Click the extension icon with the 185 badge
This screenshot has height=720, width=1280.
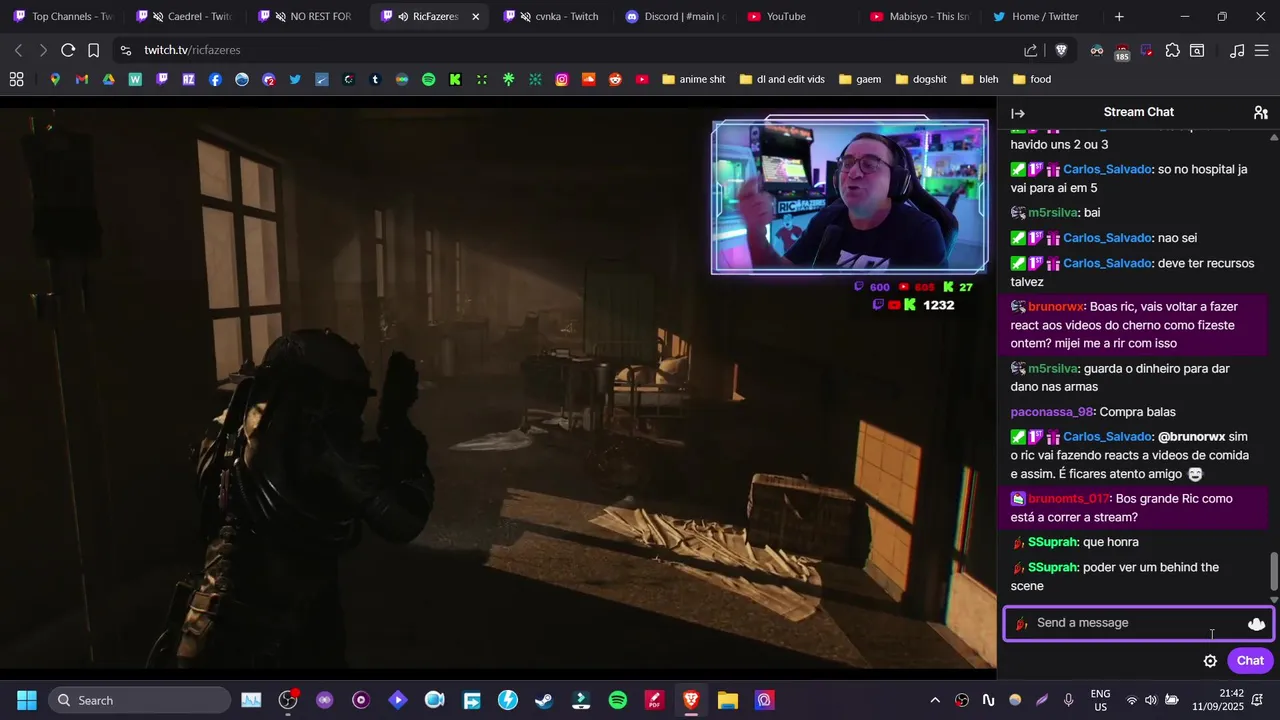pos(1122,52)
